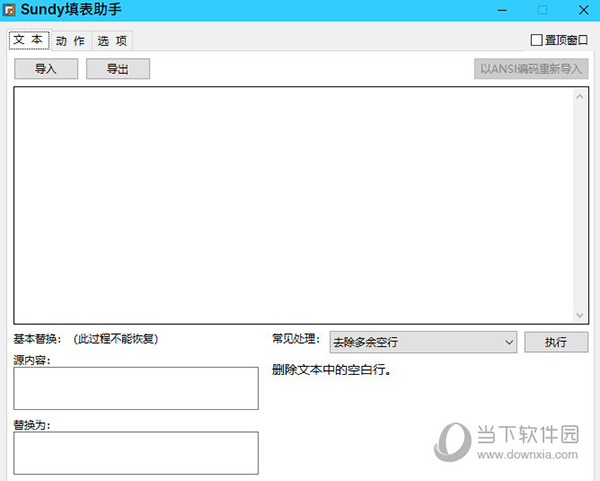Click the text area scroll up arrow
600x481 pixels.
(x=580, y=96)
